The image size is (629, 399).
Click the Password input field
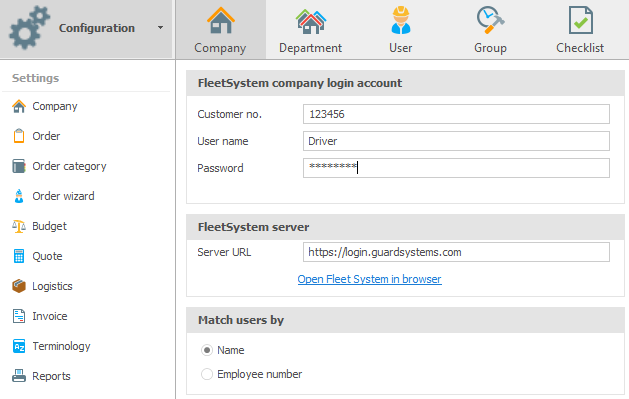click(x=456, y=168)
